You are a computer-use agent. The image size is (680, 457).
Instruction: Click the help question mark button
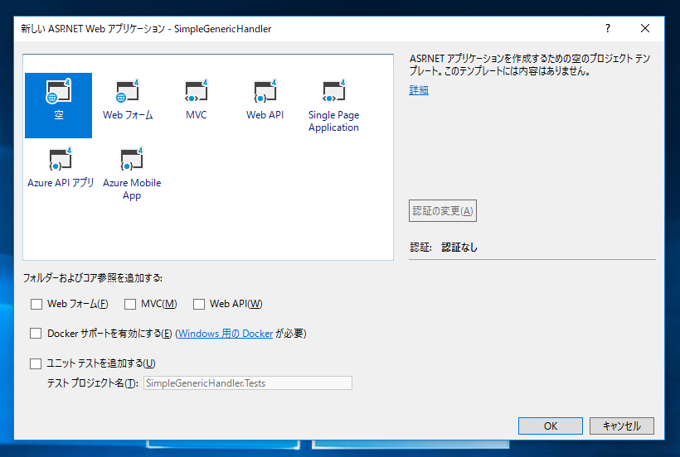pos(608,29)
